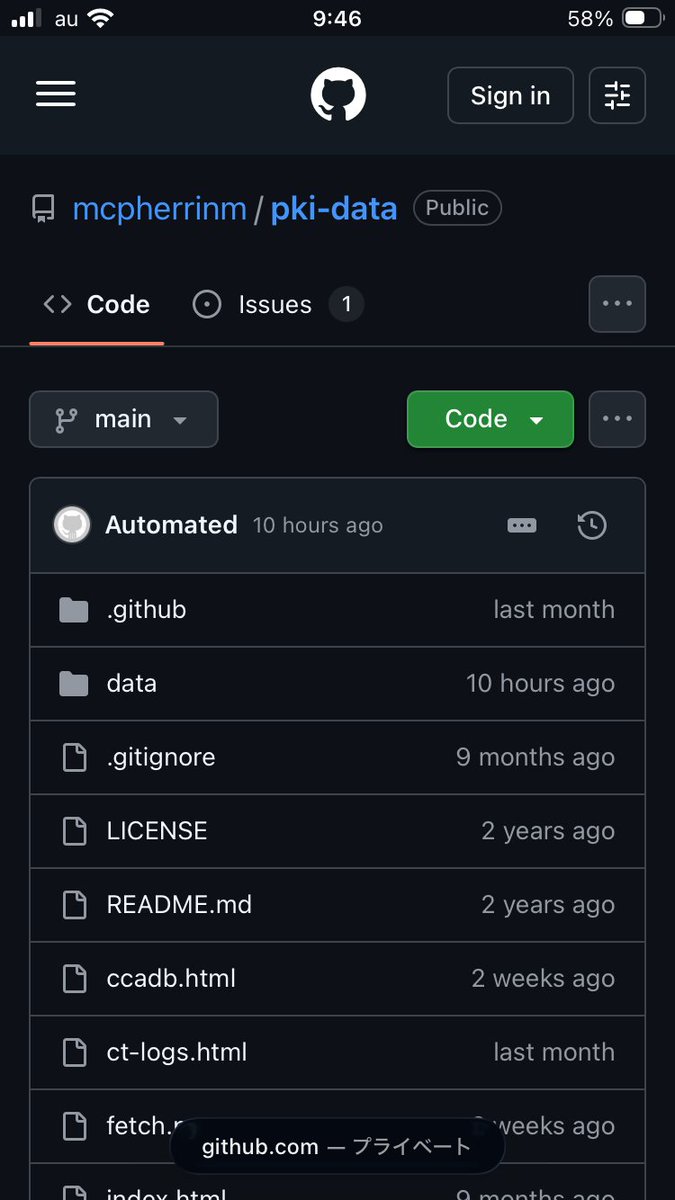Open the .gitignore file
675x1200 pixels.
[x=161, y=758]
